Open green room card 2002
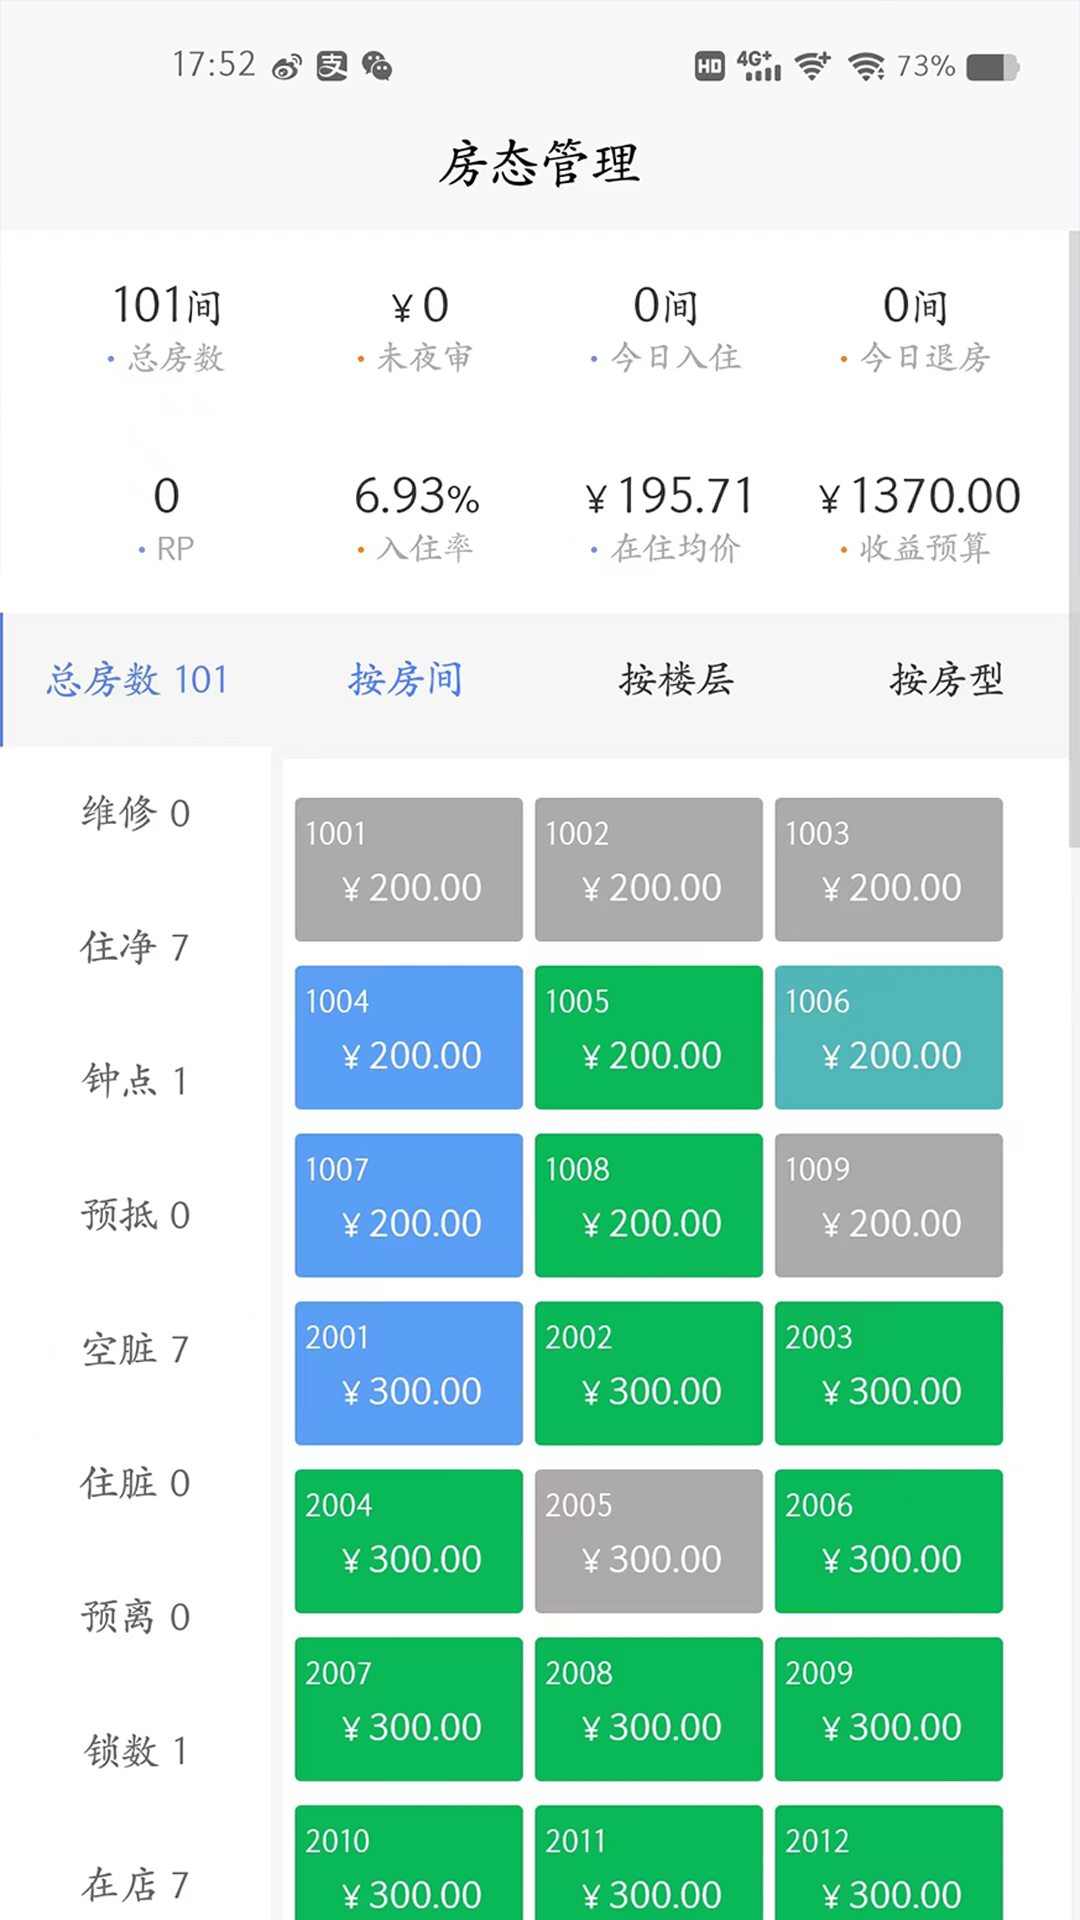 click(648, 1373)
